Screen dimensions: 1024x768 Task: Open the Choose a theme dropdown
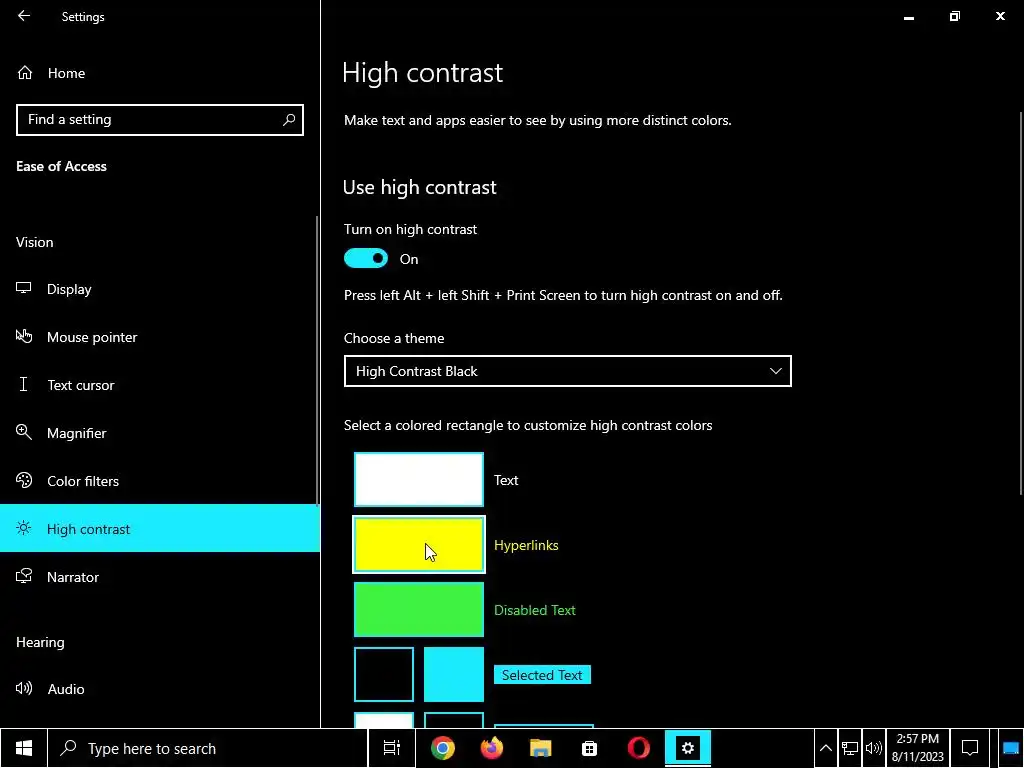pyautogui.click(x=568, y=371)
